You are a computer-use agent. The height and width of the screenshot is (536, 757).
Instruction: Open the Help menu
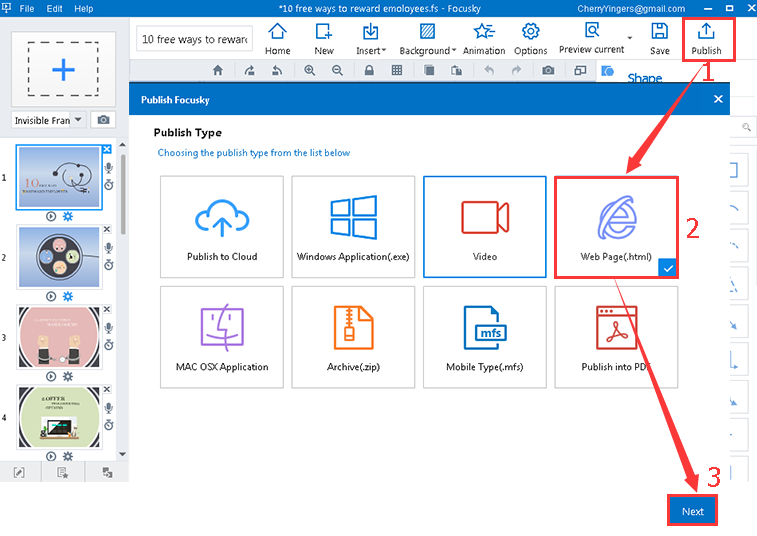(84, 9)
